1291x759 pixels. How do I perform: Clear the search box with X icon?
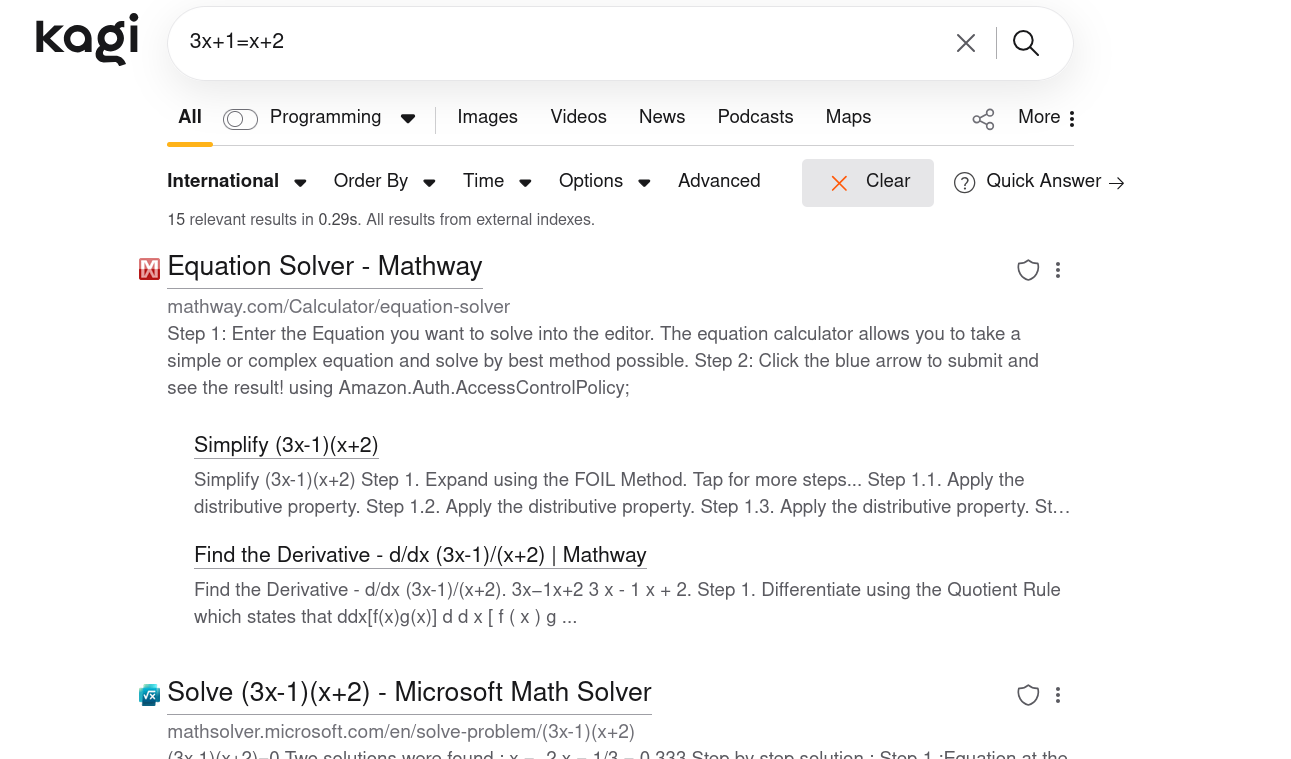pos(965,43)
